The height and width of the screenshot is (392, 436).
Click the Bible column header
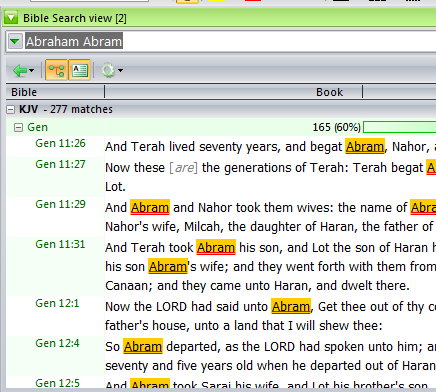coord(55,92)
